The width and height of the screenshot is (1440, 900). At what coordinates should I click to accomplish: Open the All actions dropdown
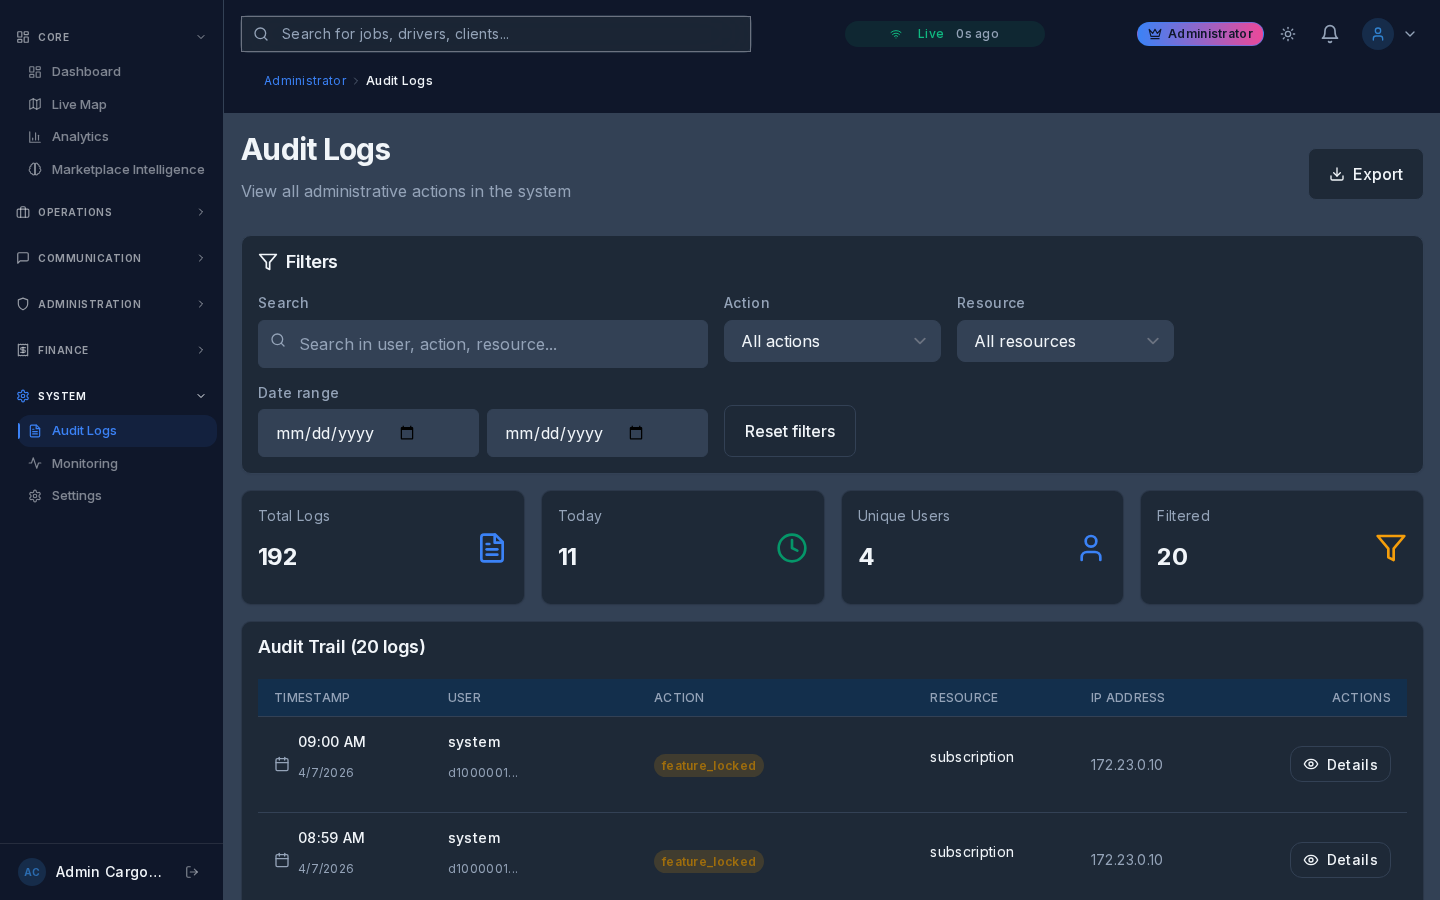point(831,341)
